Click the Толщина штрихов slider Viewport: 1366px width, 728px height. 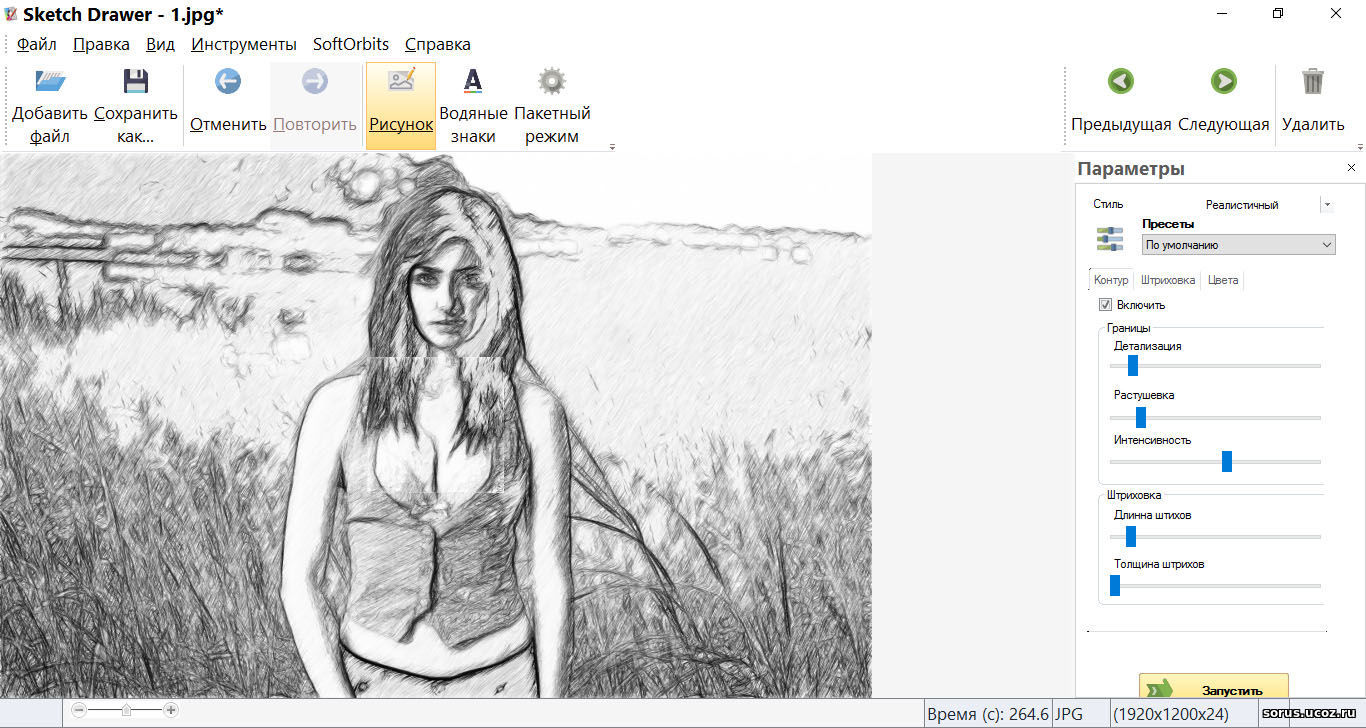coord(1215,585)
